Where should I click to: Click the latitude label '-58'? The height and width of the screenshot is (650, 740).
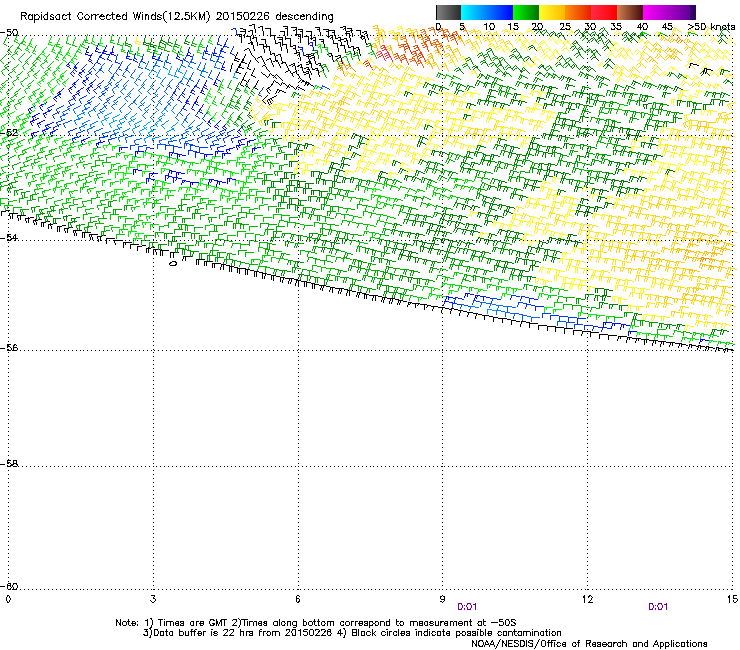[9, 464]
